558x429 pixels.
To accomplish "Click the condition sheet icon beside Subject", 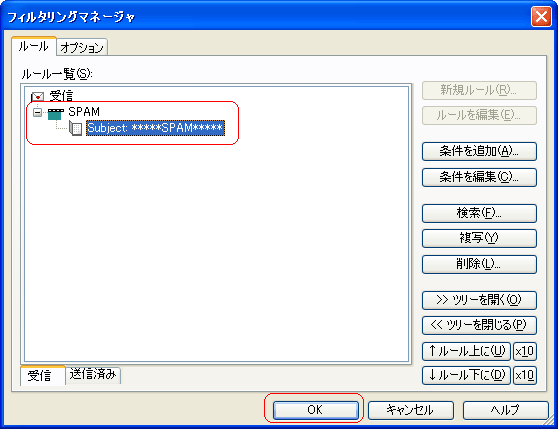I will (75, 128).
